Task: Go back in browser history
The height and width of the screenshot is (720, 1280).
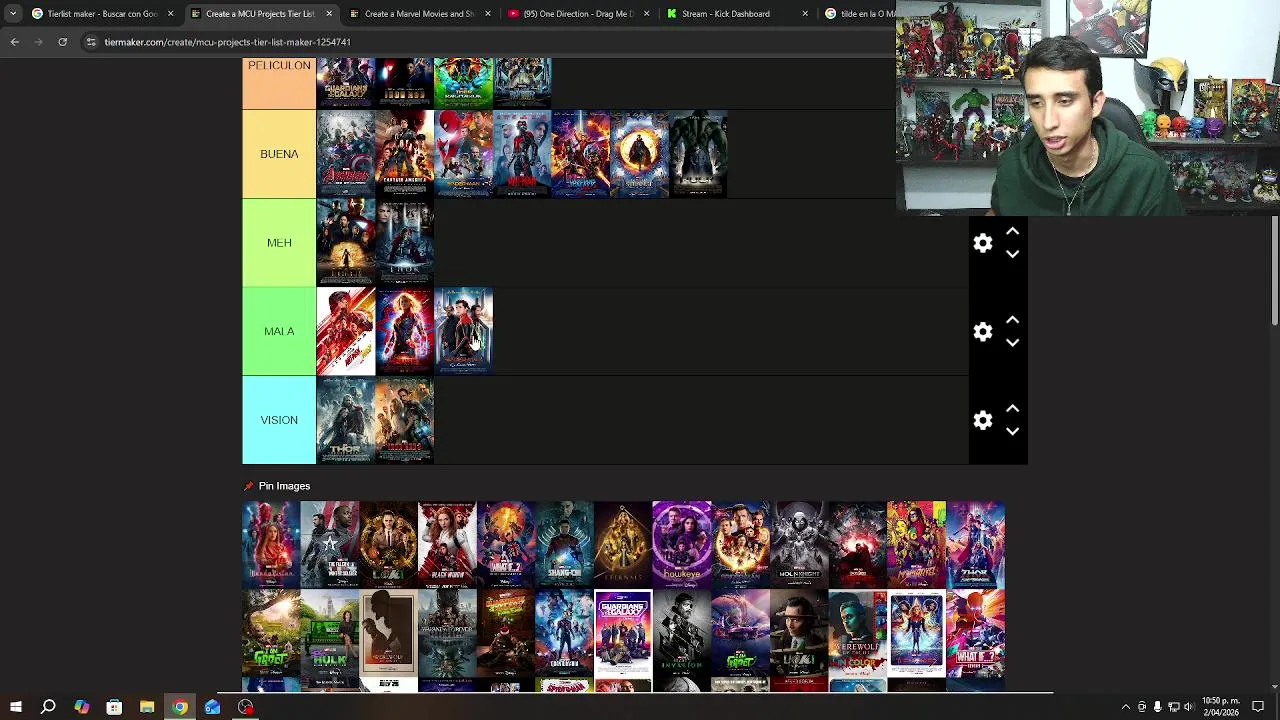Action: point(14,42)
